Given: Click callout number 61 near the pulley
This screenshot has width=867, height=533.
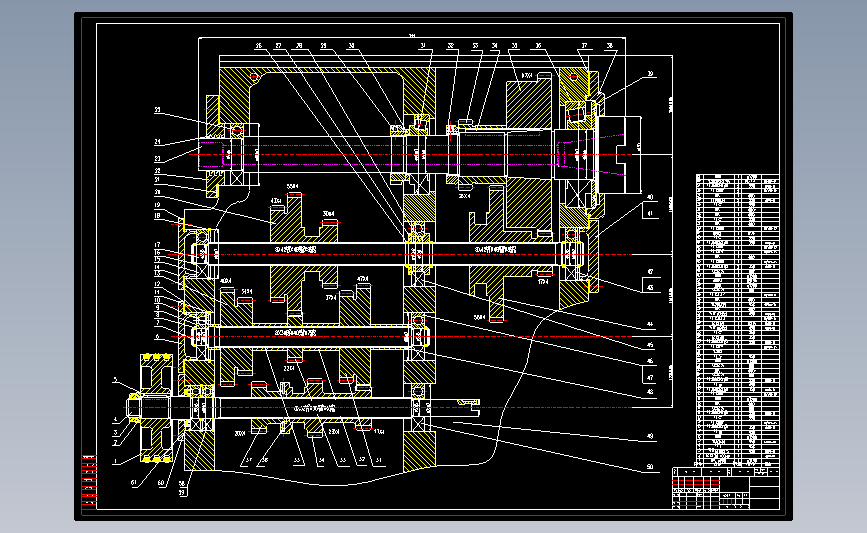Looking at the screenshot, I should pyautogui.click(x=134, y=483).
